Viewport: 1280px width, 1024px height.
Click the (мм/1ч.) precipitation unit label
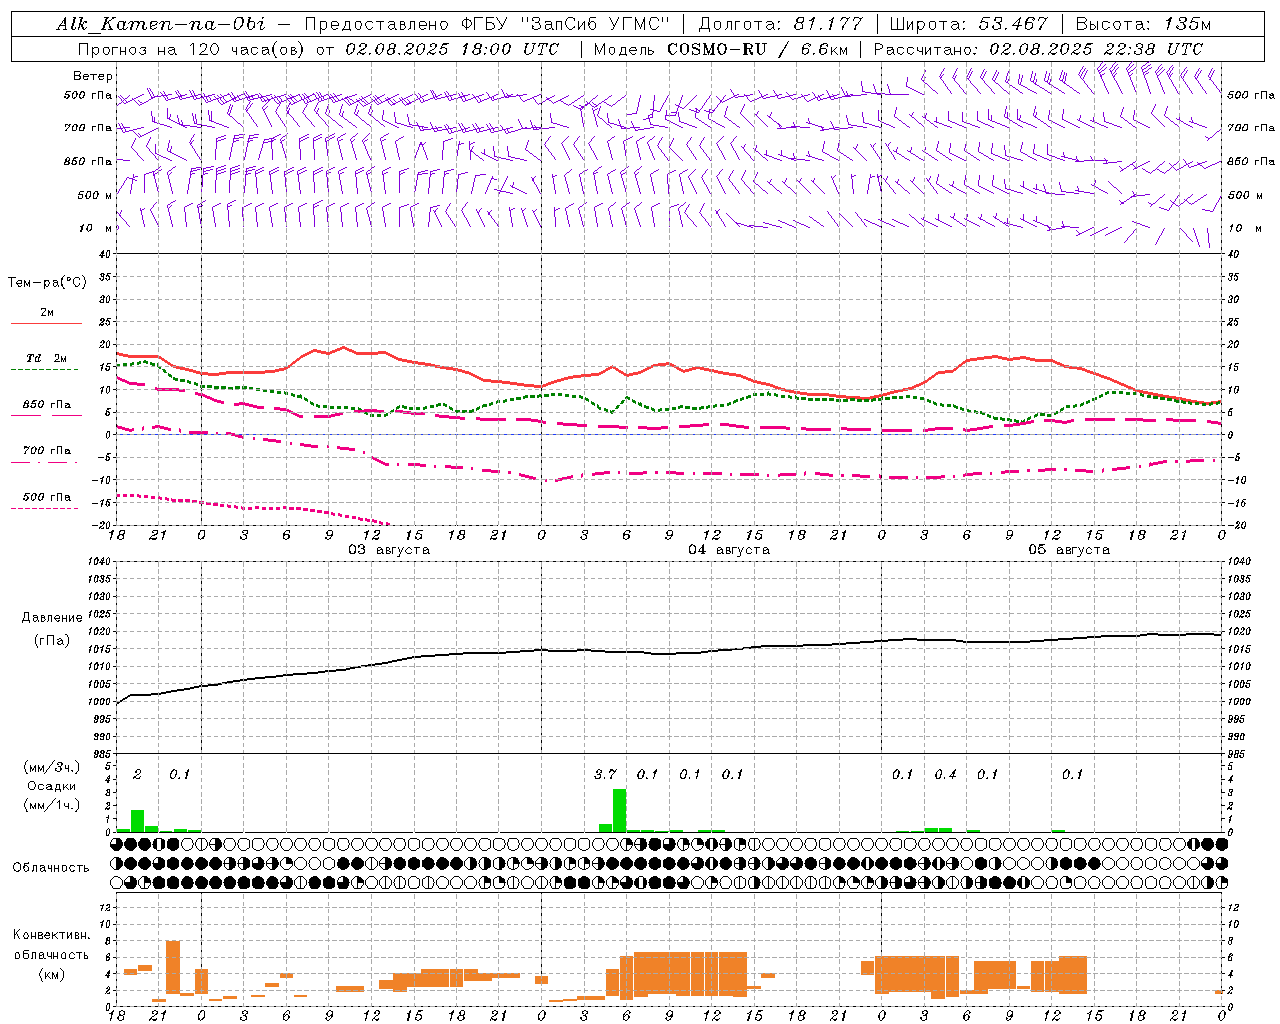[x=52, y=805]
